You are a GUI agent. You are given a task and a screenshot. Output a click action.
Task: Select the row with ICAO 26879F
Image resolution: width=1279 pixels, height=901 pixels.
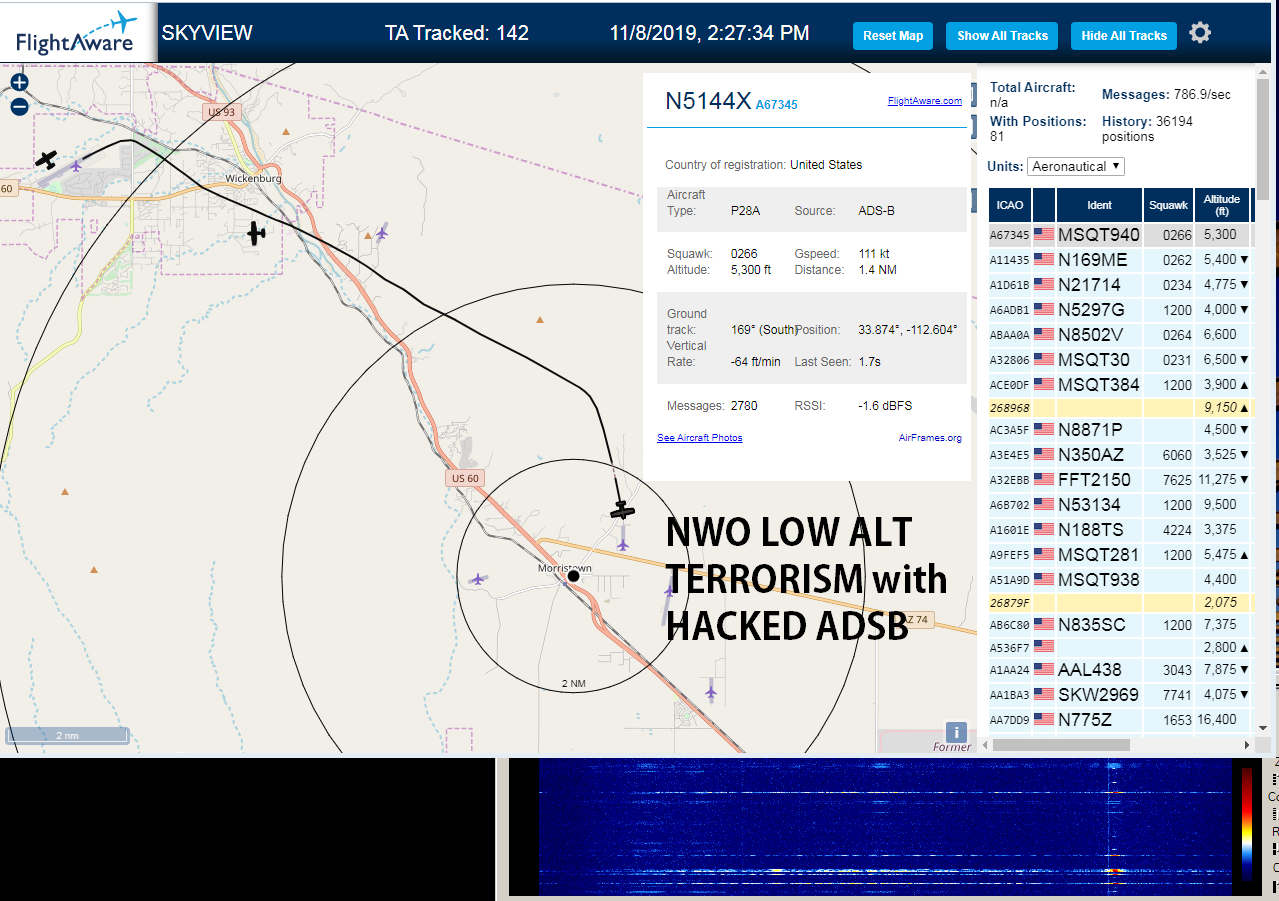(1120, 603)
